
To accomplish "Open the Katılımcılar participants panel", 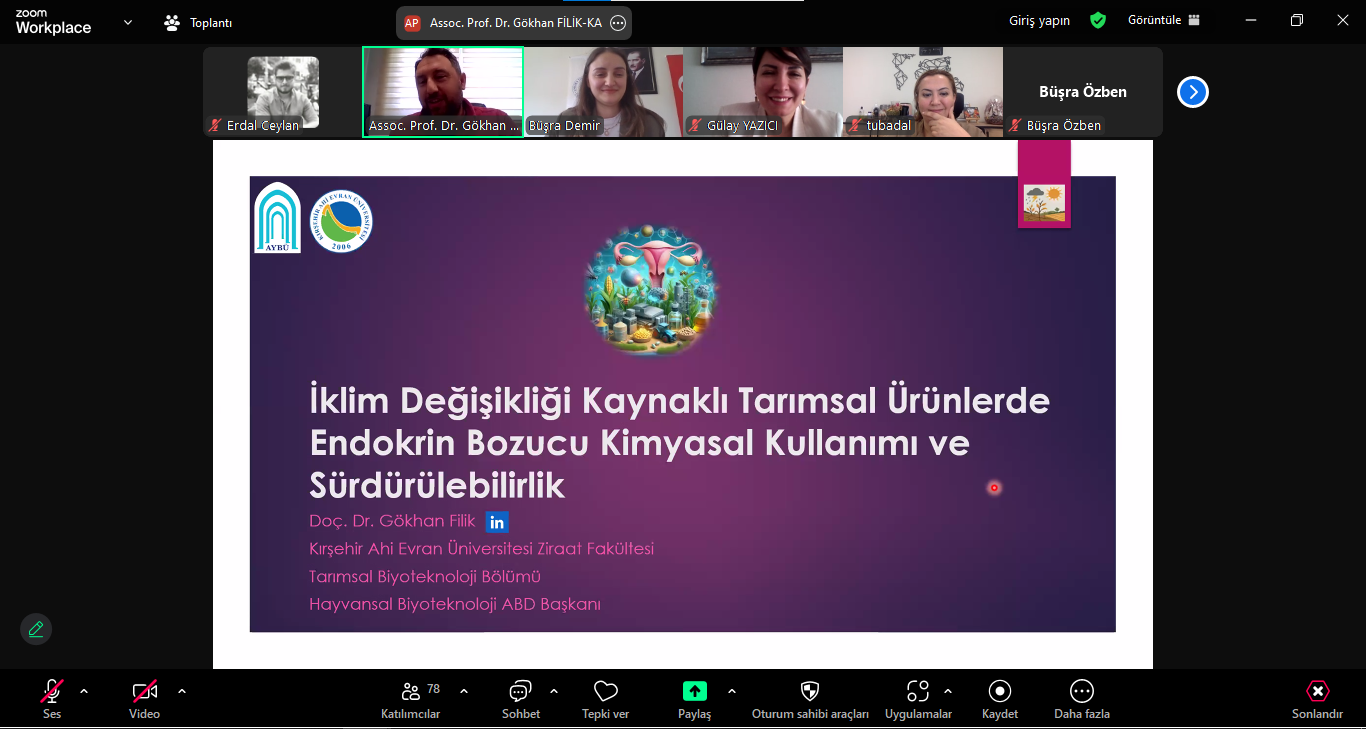I will [411, 692].
